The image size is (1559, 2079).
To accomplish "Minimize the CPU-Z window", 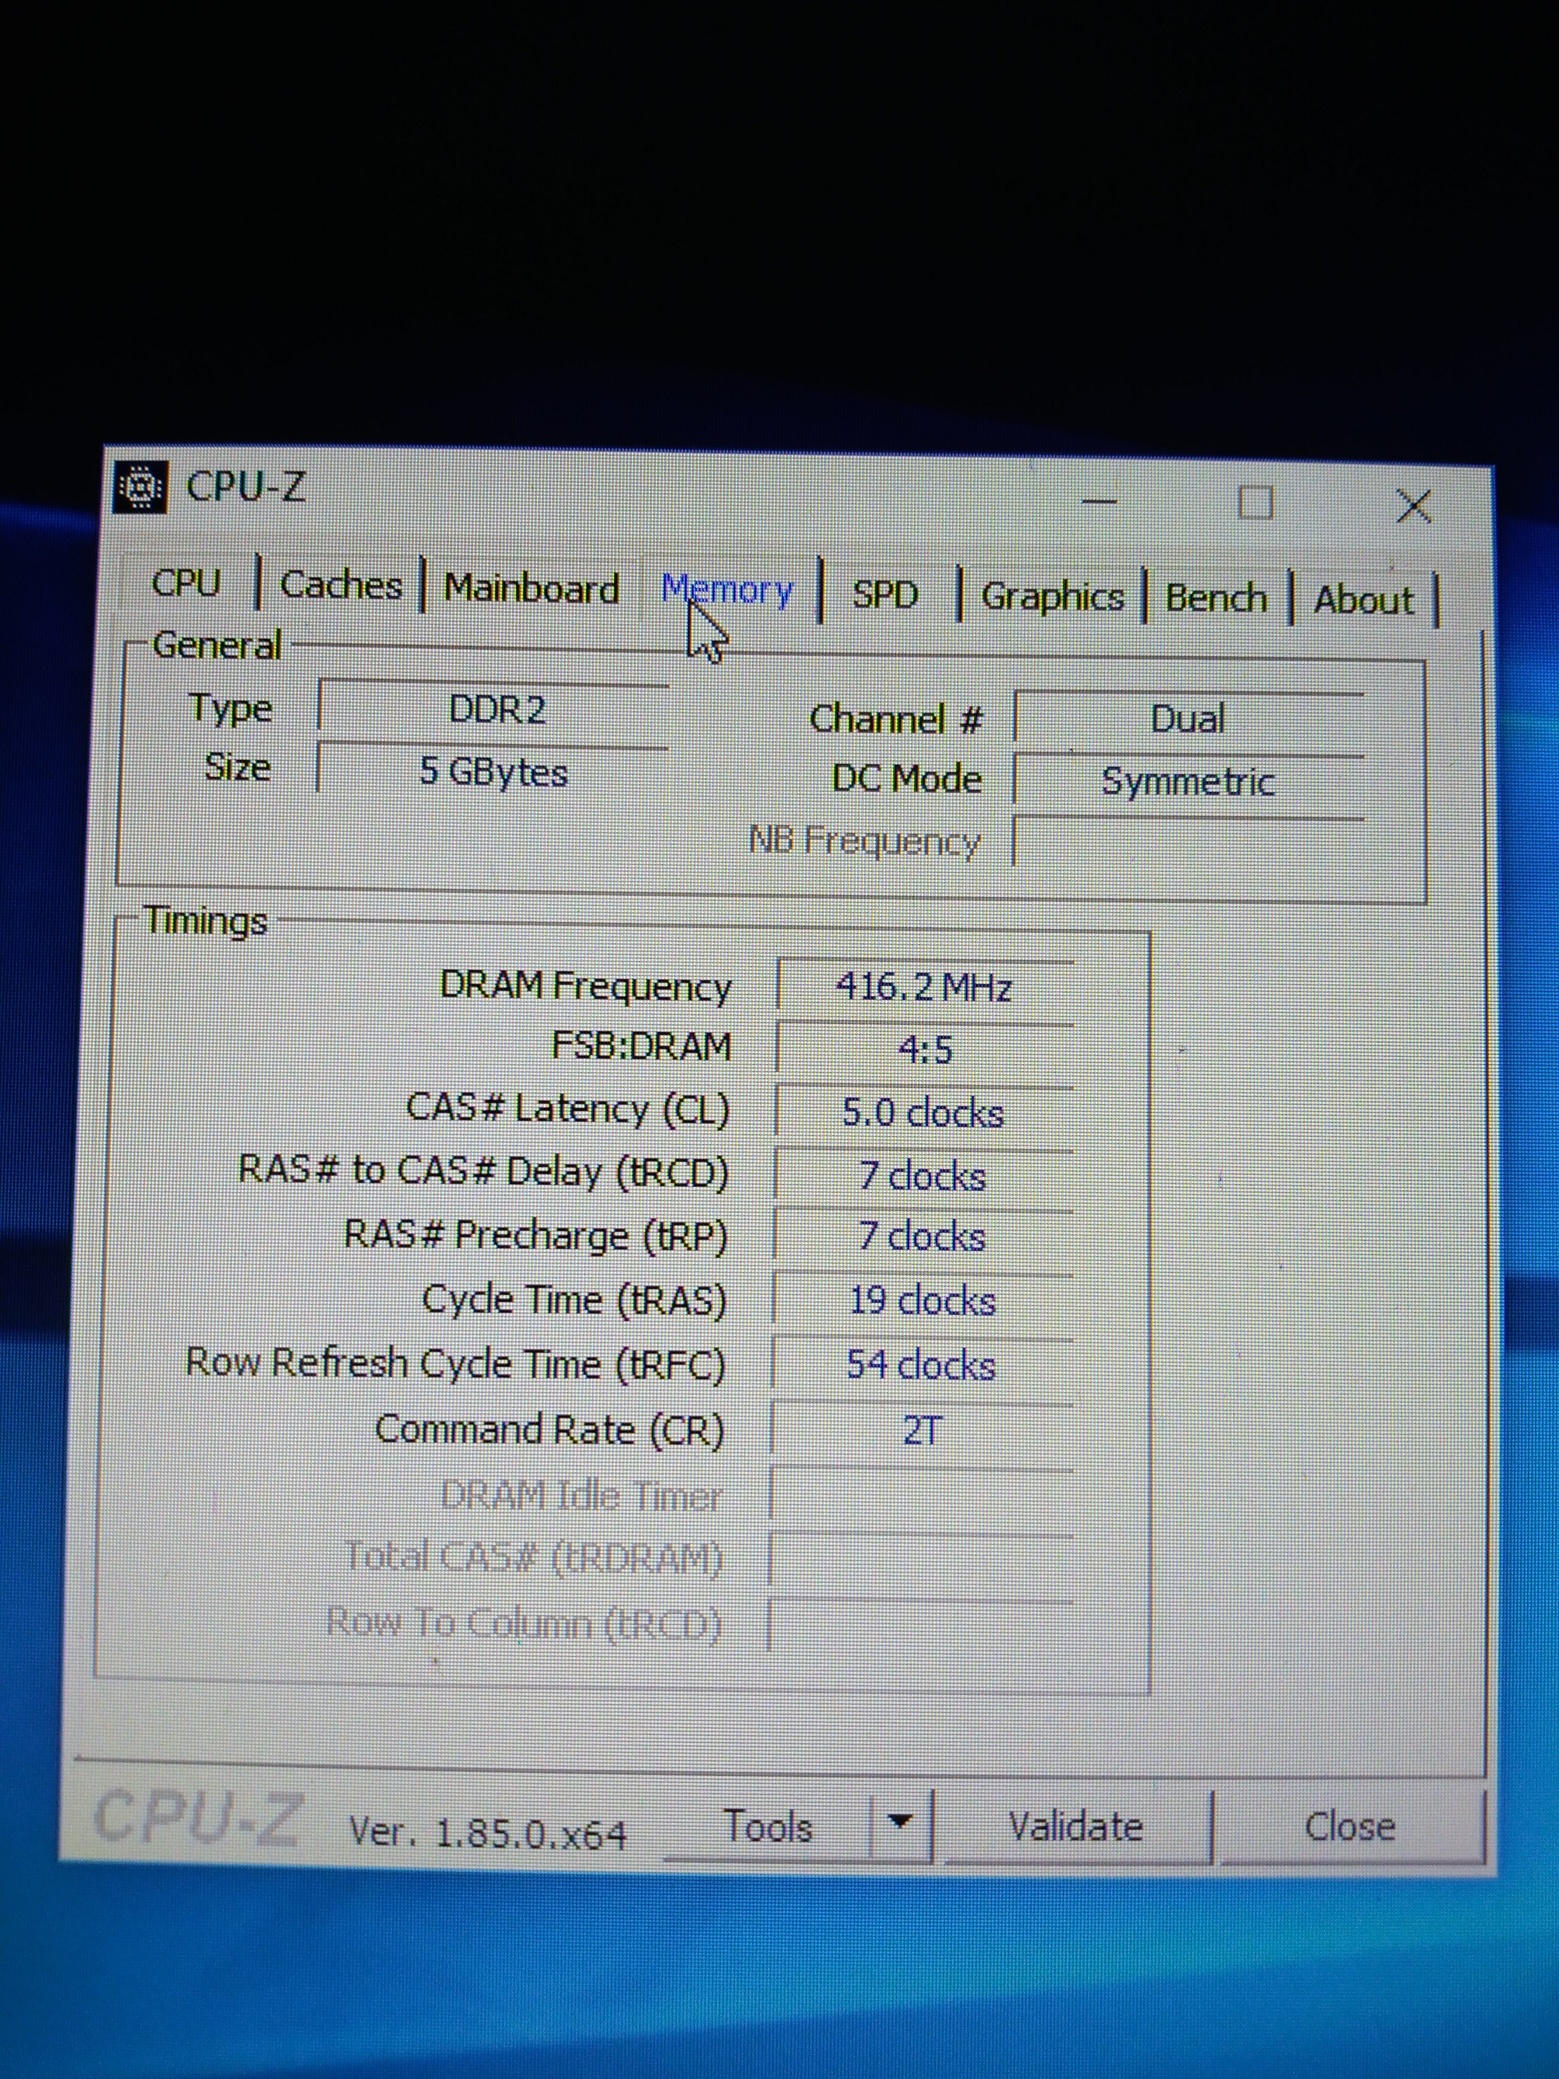I will 1100,501.
